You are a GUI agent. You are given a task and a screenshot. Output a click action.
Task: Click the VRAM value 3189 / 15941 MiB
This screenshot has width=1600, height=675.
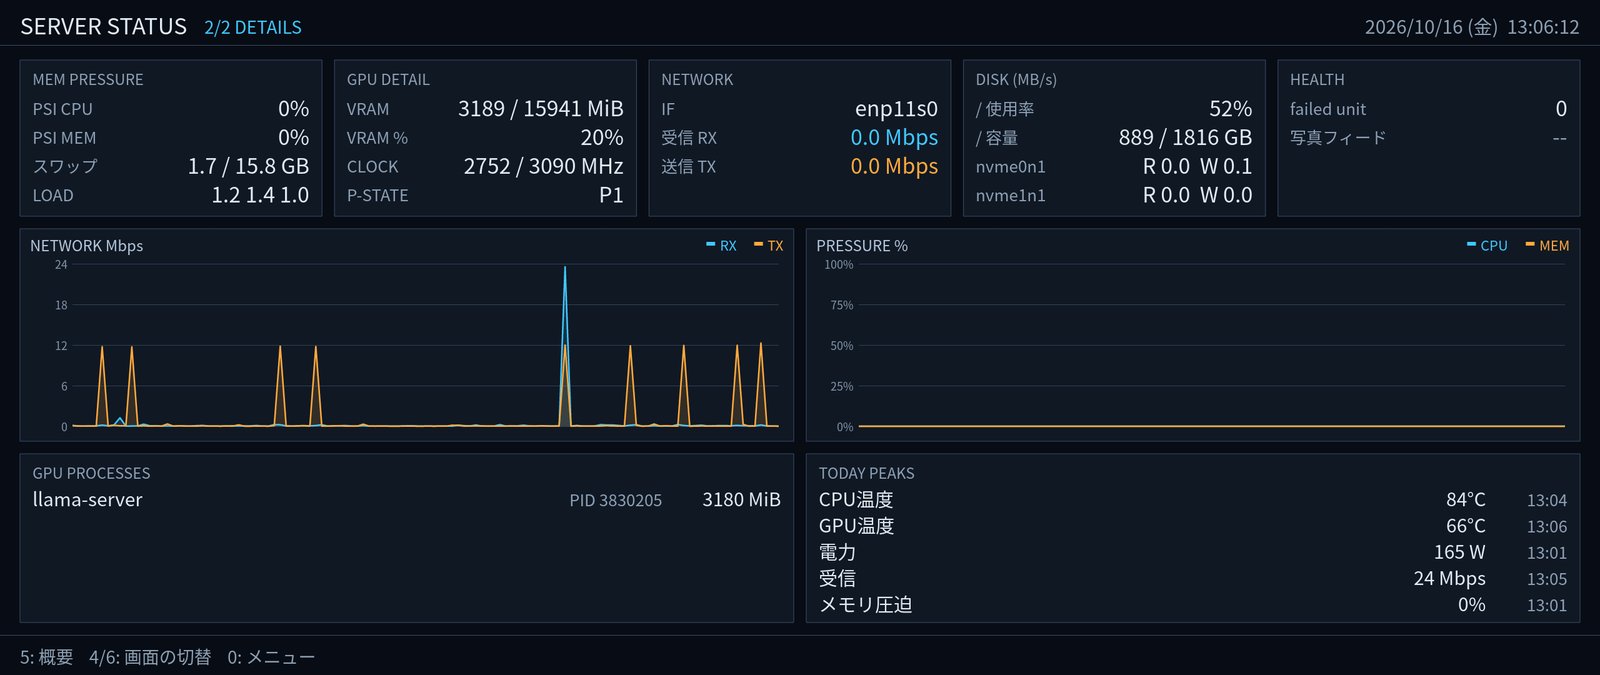pos(541,109)
